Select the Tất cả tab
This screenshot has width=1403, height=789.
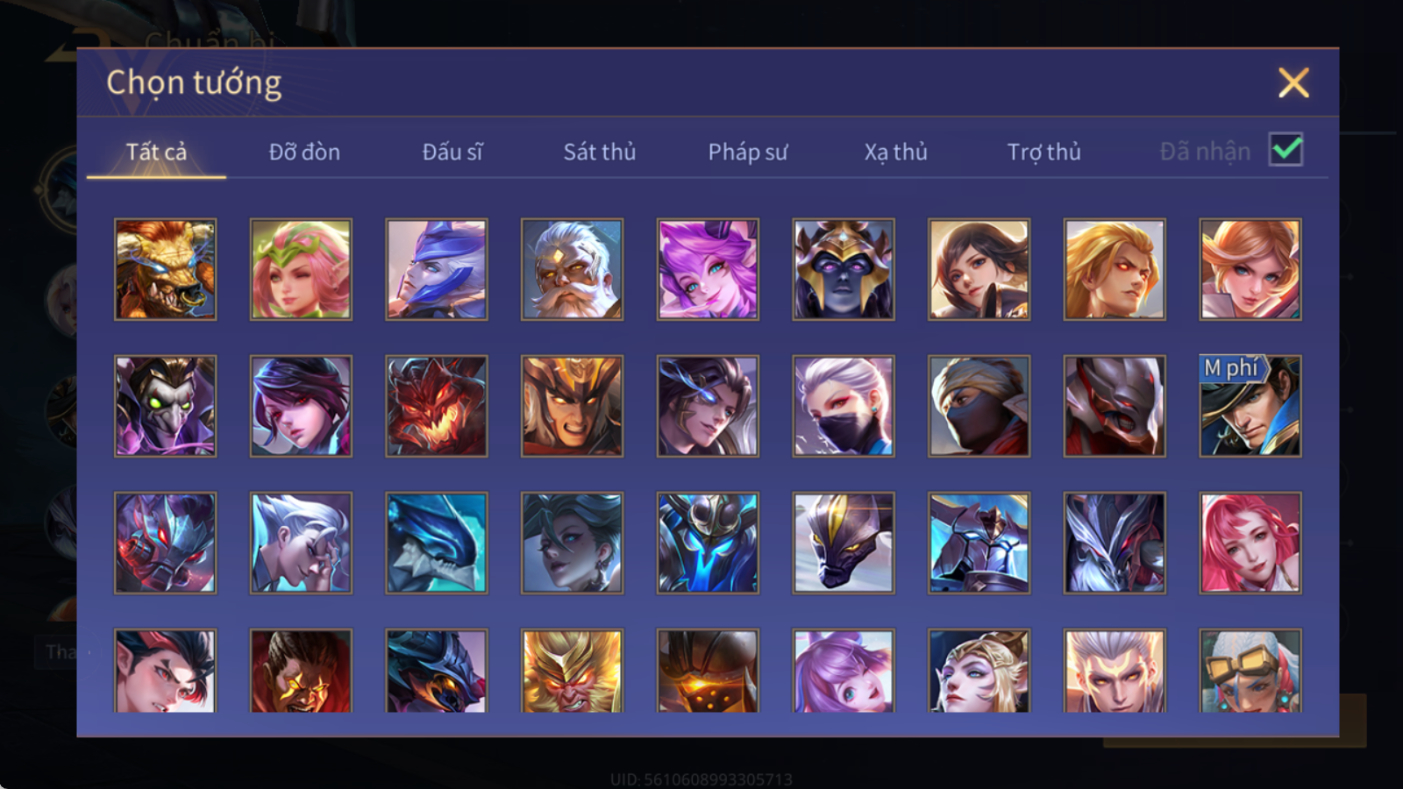[157, 152]
